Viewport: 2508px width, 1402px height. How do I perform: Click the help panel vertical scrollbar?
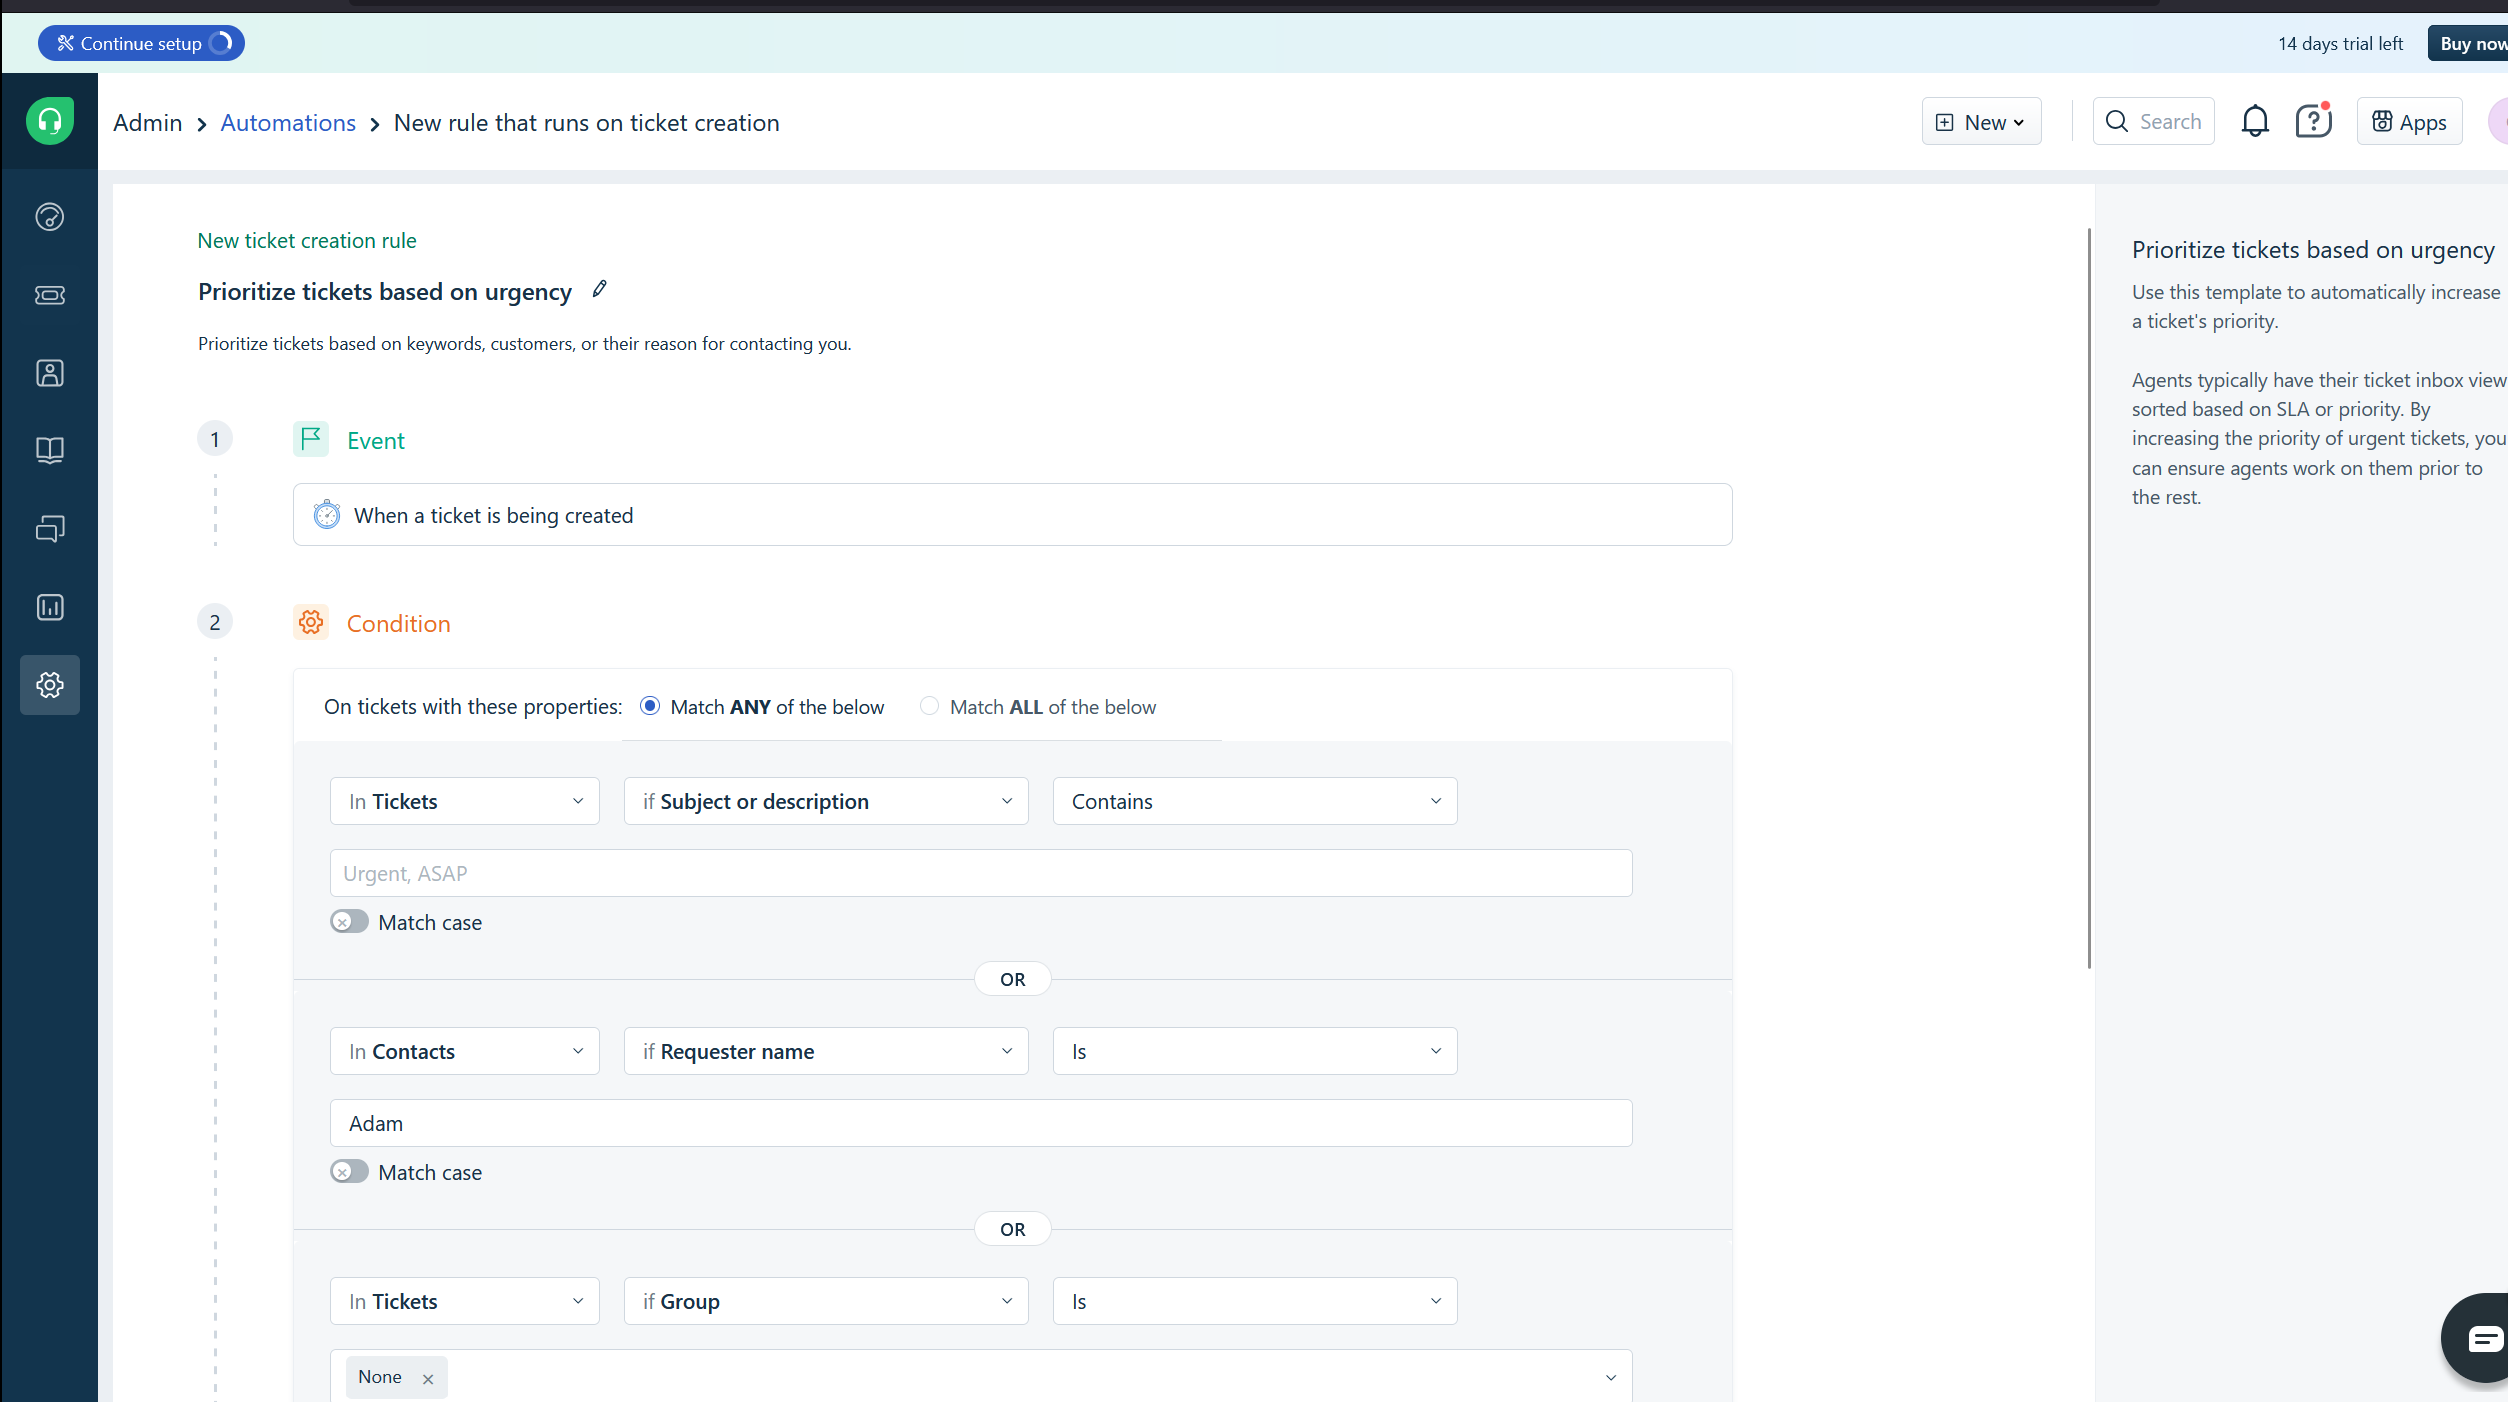click(x=2089, y=598)
